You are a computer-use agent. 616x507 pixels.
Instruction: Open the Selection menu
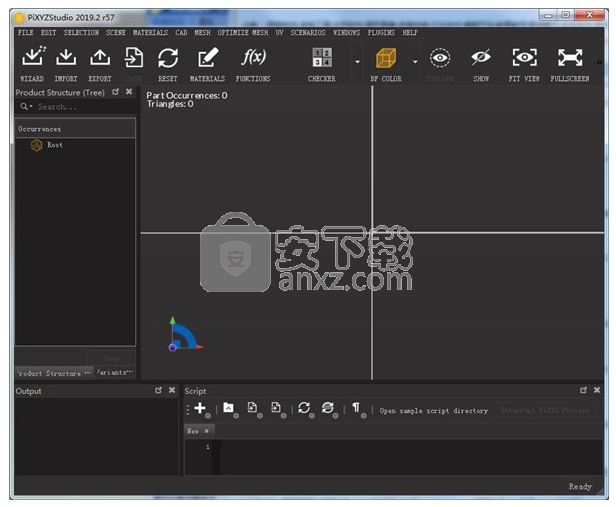point(81,32)
